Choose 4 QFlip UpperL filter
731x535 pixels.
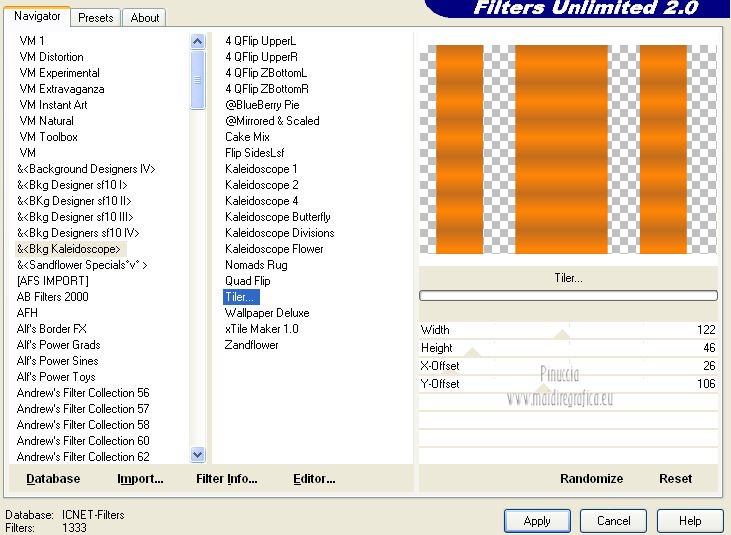[x=261, y=41]
